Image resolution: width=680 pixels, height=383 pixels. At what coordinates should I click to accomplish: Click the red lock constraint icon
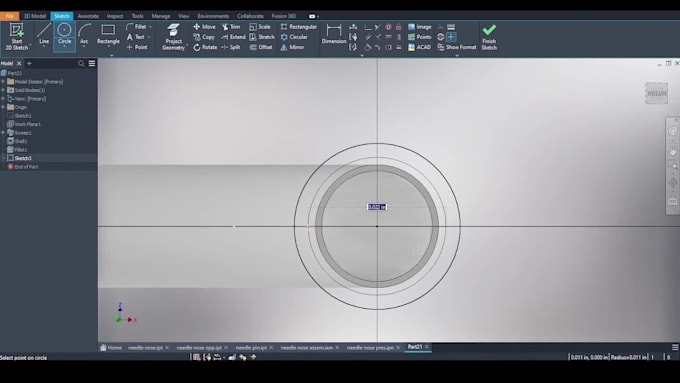point(399,27)
